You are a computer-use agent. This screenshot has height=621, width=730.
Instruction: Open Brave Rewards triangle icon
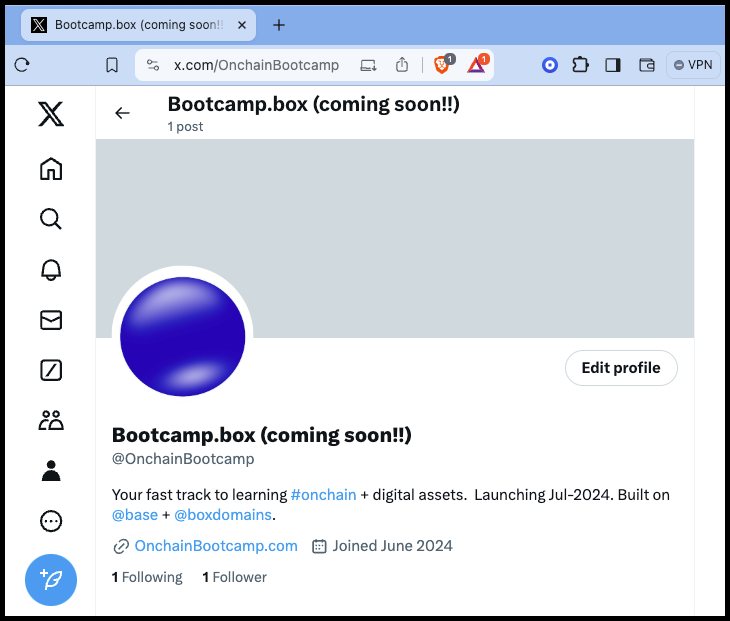point(477,65)
